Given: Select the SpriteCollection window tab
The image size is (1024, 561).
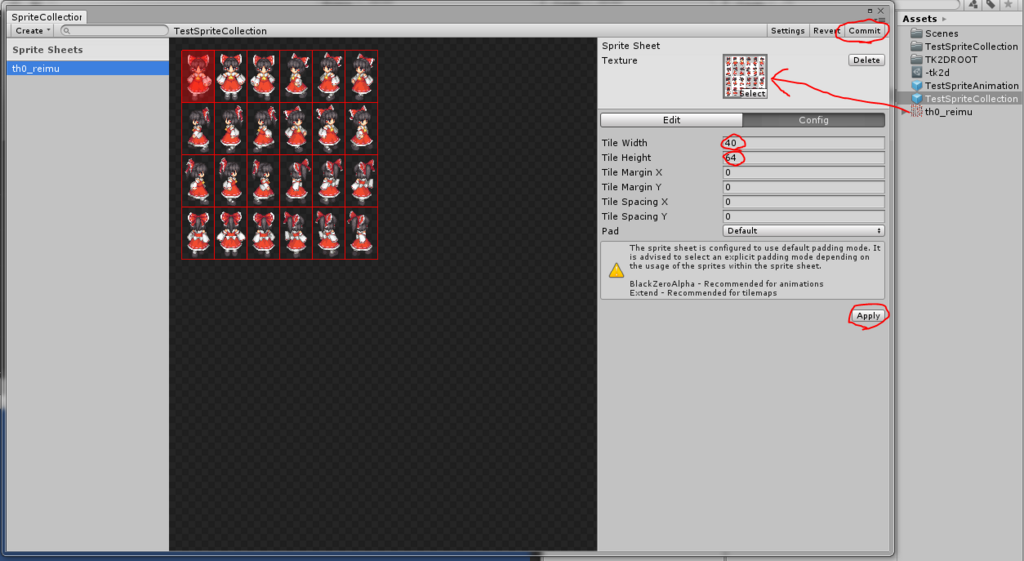Looking at the screenshot, I should pyautogui.click(x=46, y=17).
